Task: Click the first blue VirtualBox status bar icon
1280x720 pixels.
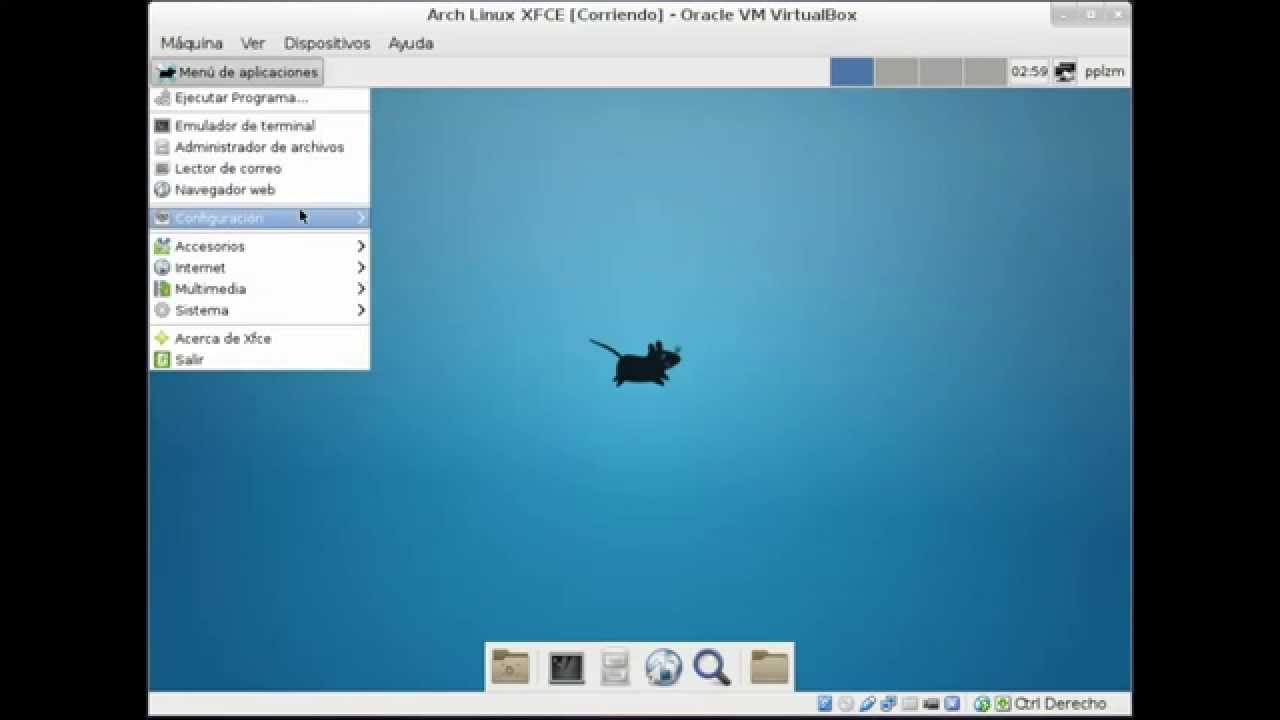Action: [825, 704]
